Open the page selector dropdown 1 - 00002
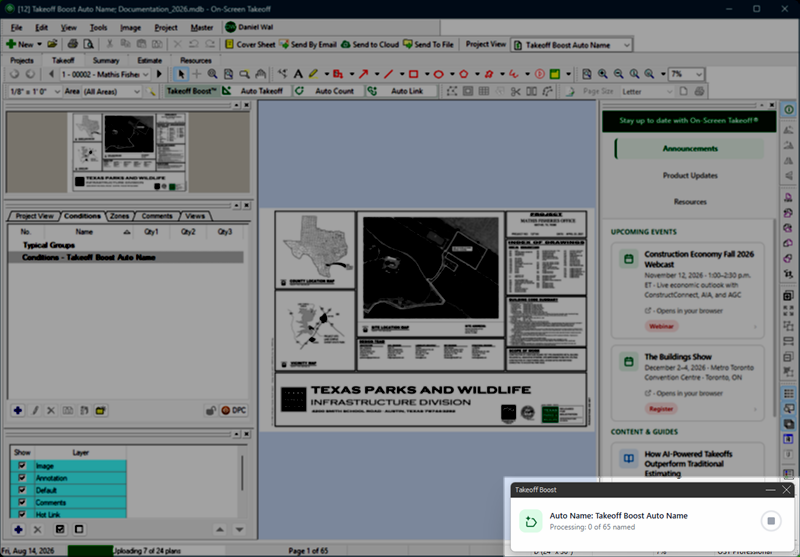Image resolution: width=800 pixels, height=557 pixels. click(x=105, y=74)
